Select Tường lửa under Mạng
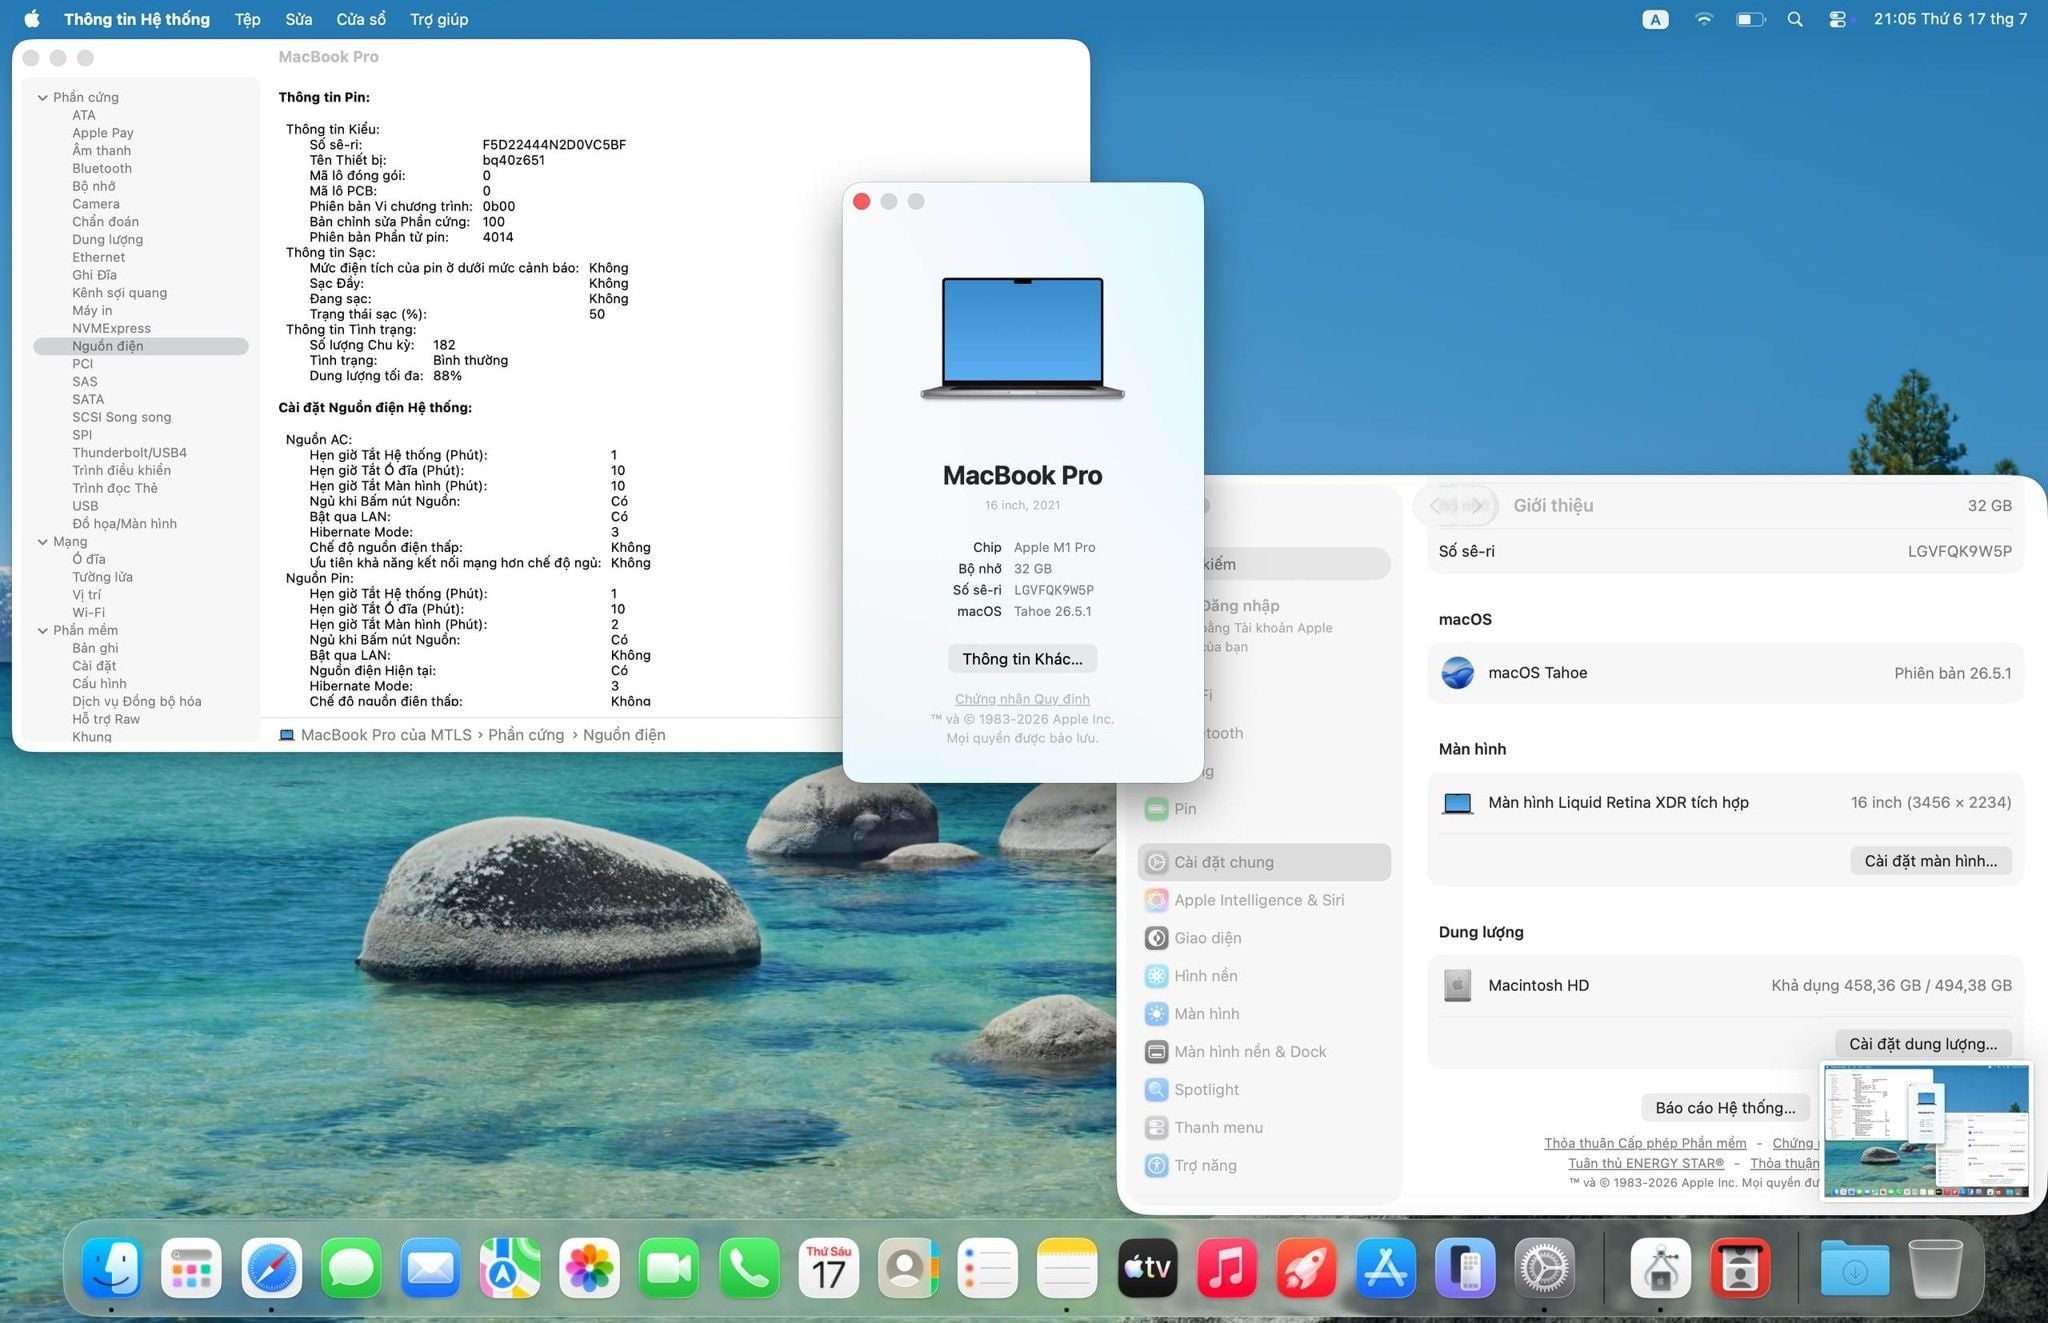Viewport: 2048px width, 1323px height. 102,577
